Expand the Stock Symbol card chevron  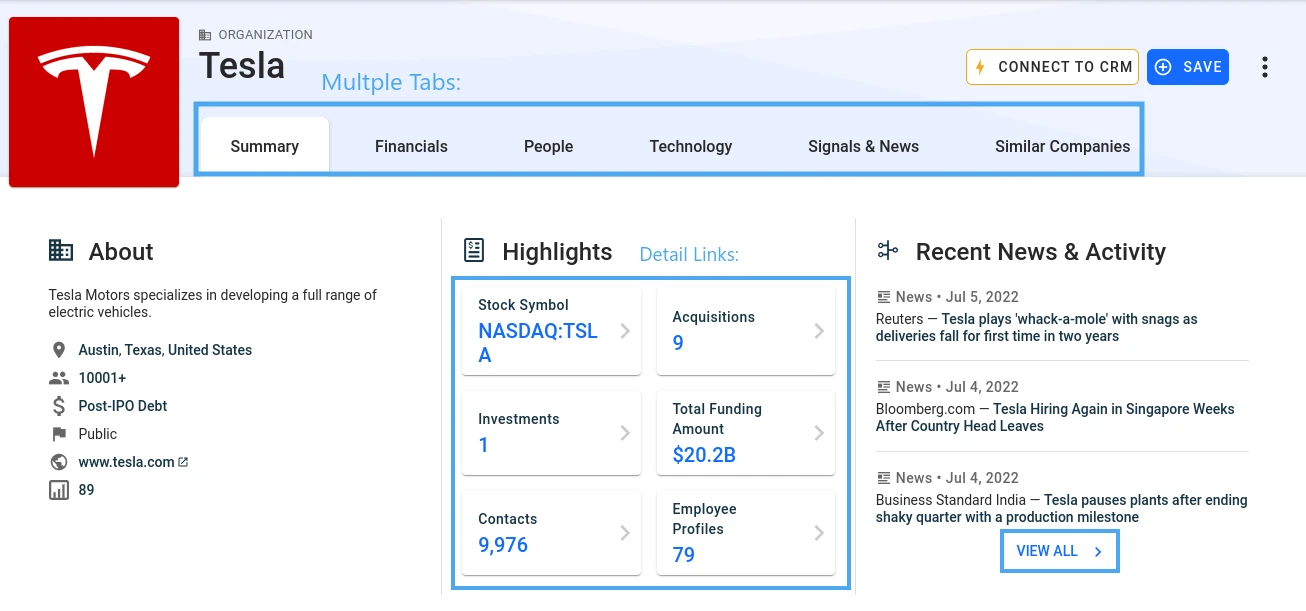pos(625,331)
